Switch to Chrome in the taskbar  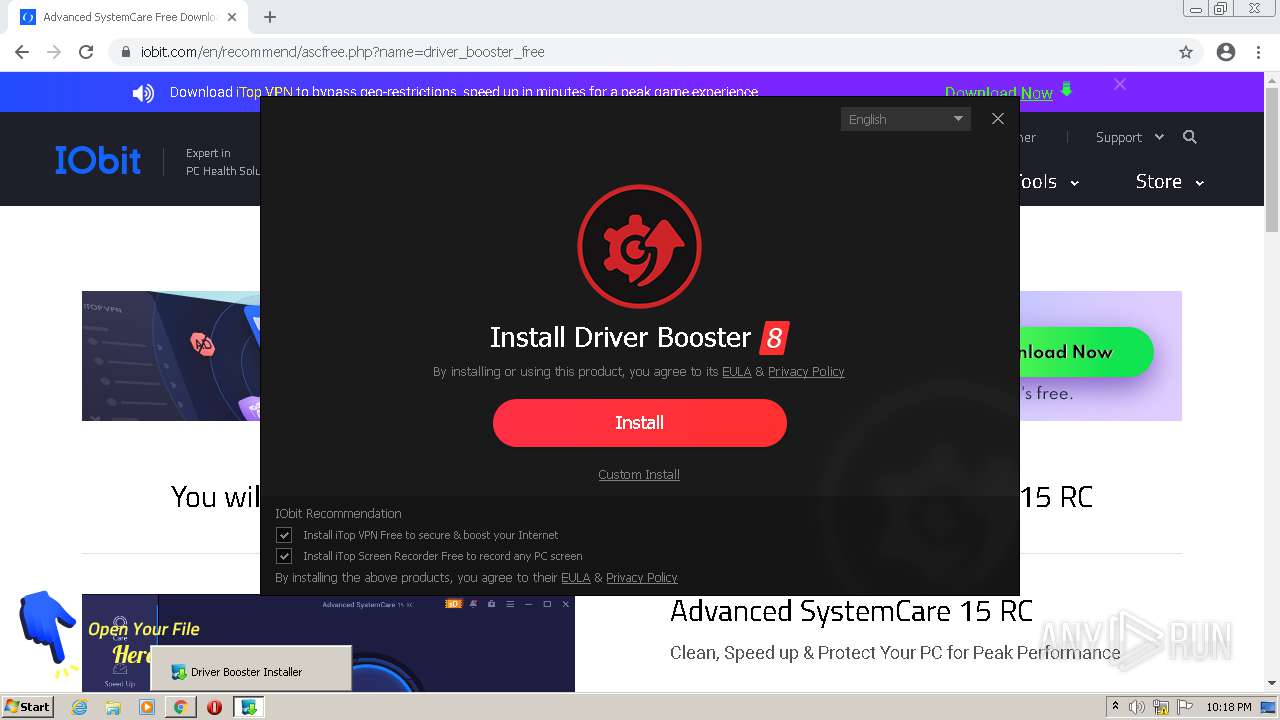pos(180,707)
